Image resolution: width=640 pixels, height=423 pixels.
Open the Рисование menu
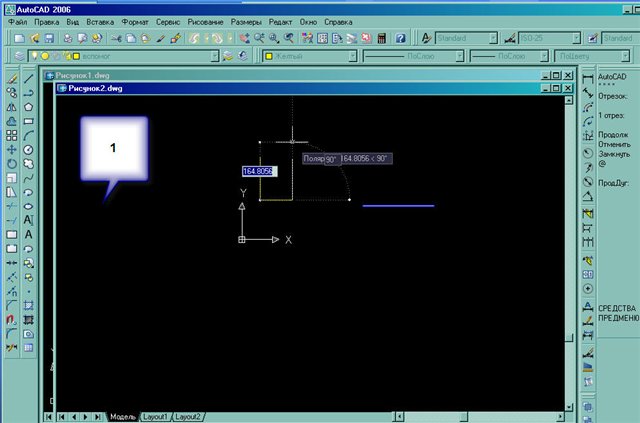click(x=204, y=21)
